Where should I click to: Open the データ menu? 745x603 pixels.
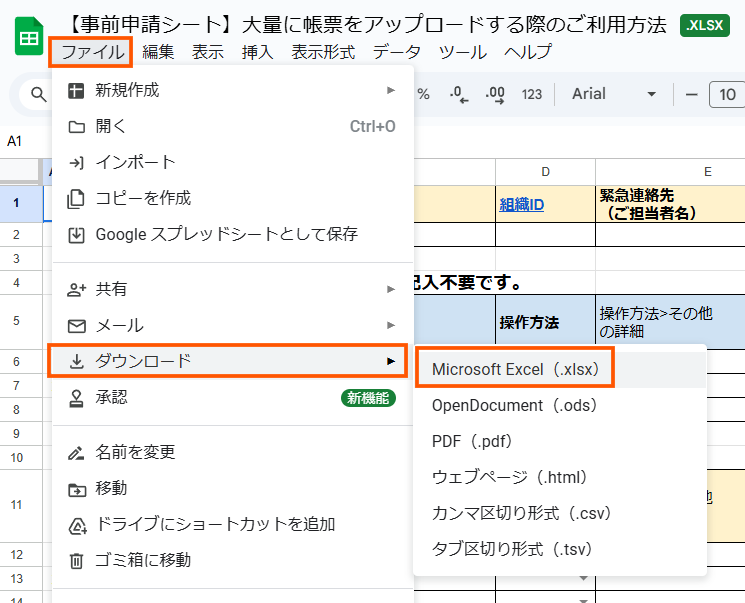397,52
